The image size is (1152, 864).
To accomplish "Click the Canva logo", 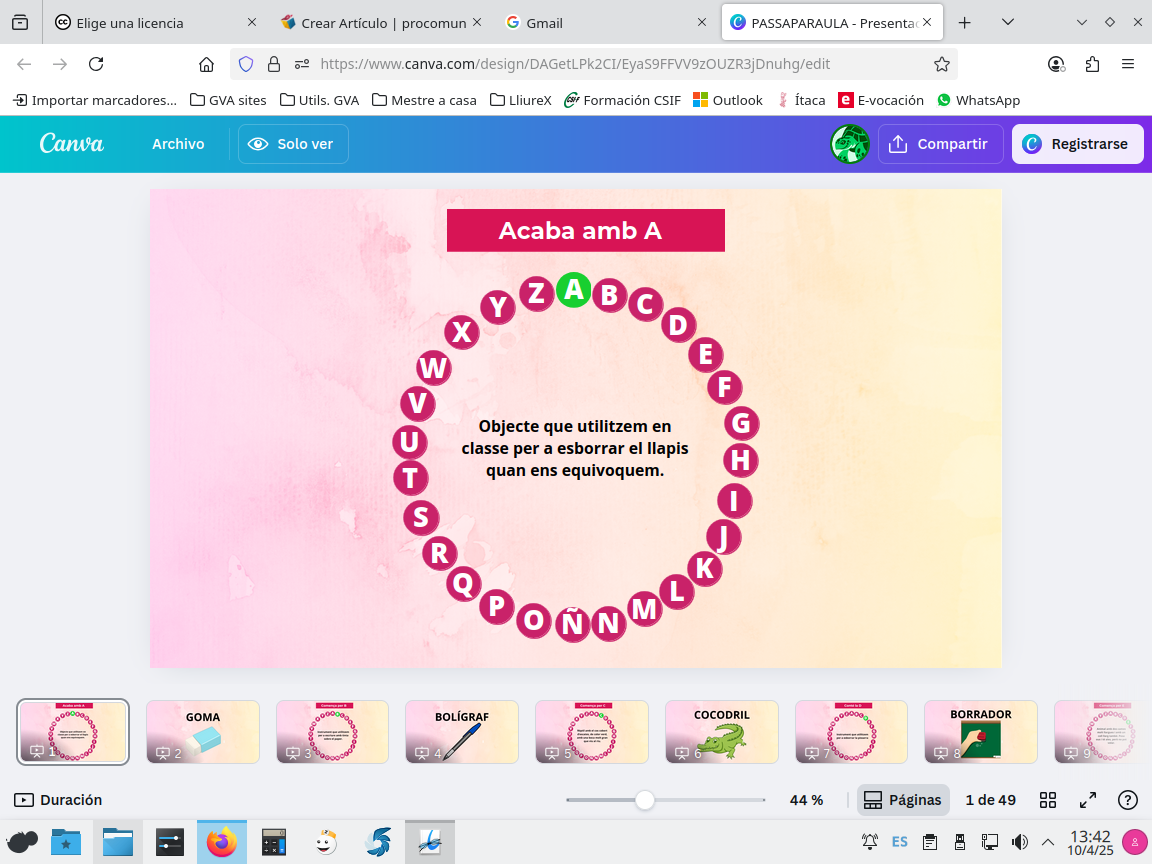I will (x=72, y=144).
